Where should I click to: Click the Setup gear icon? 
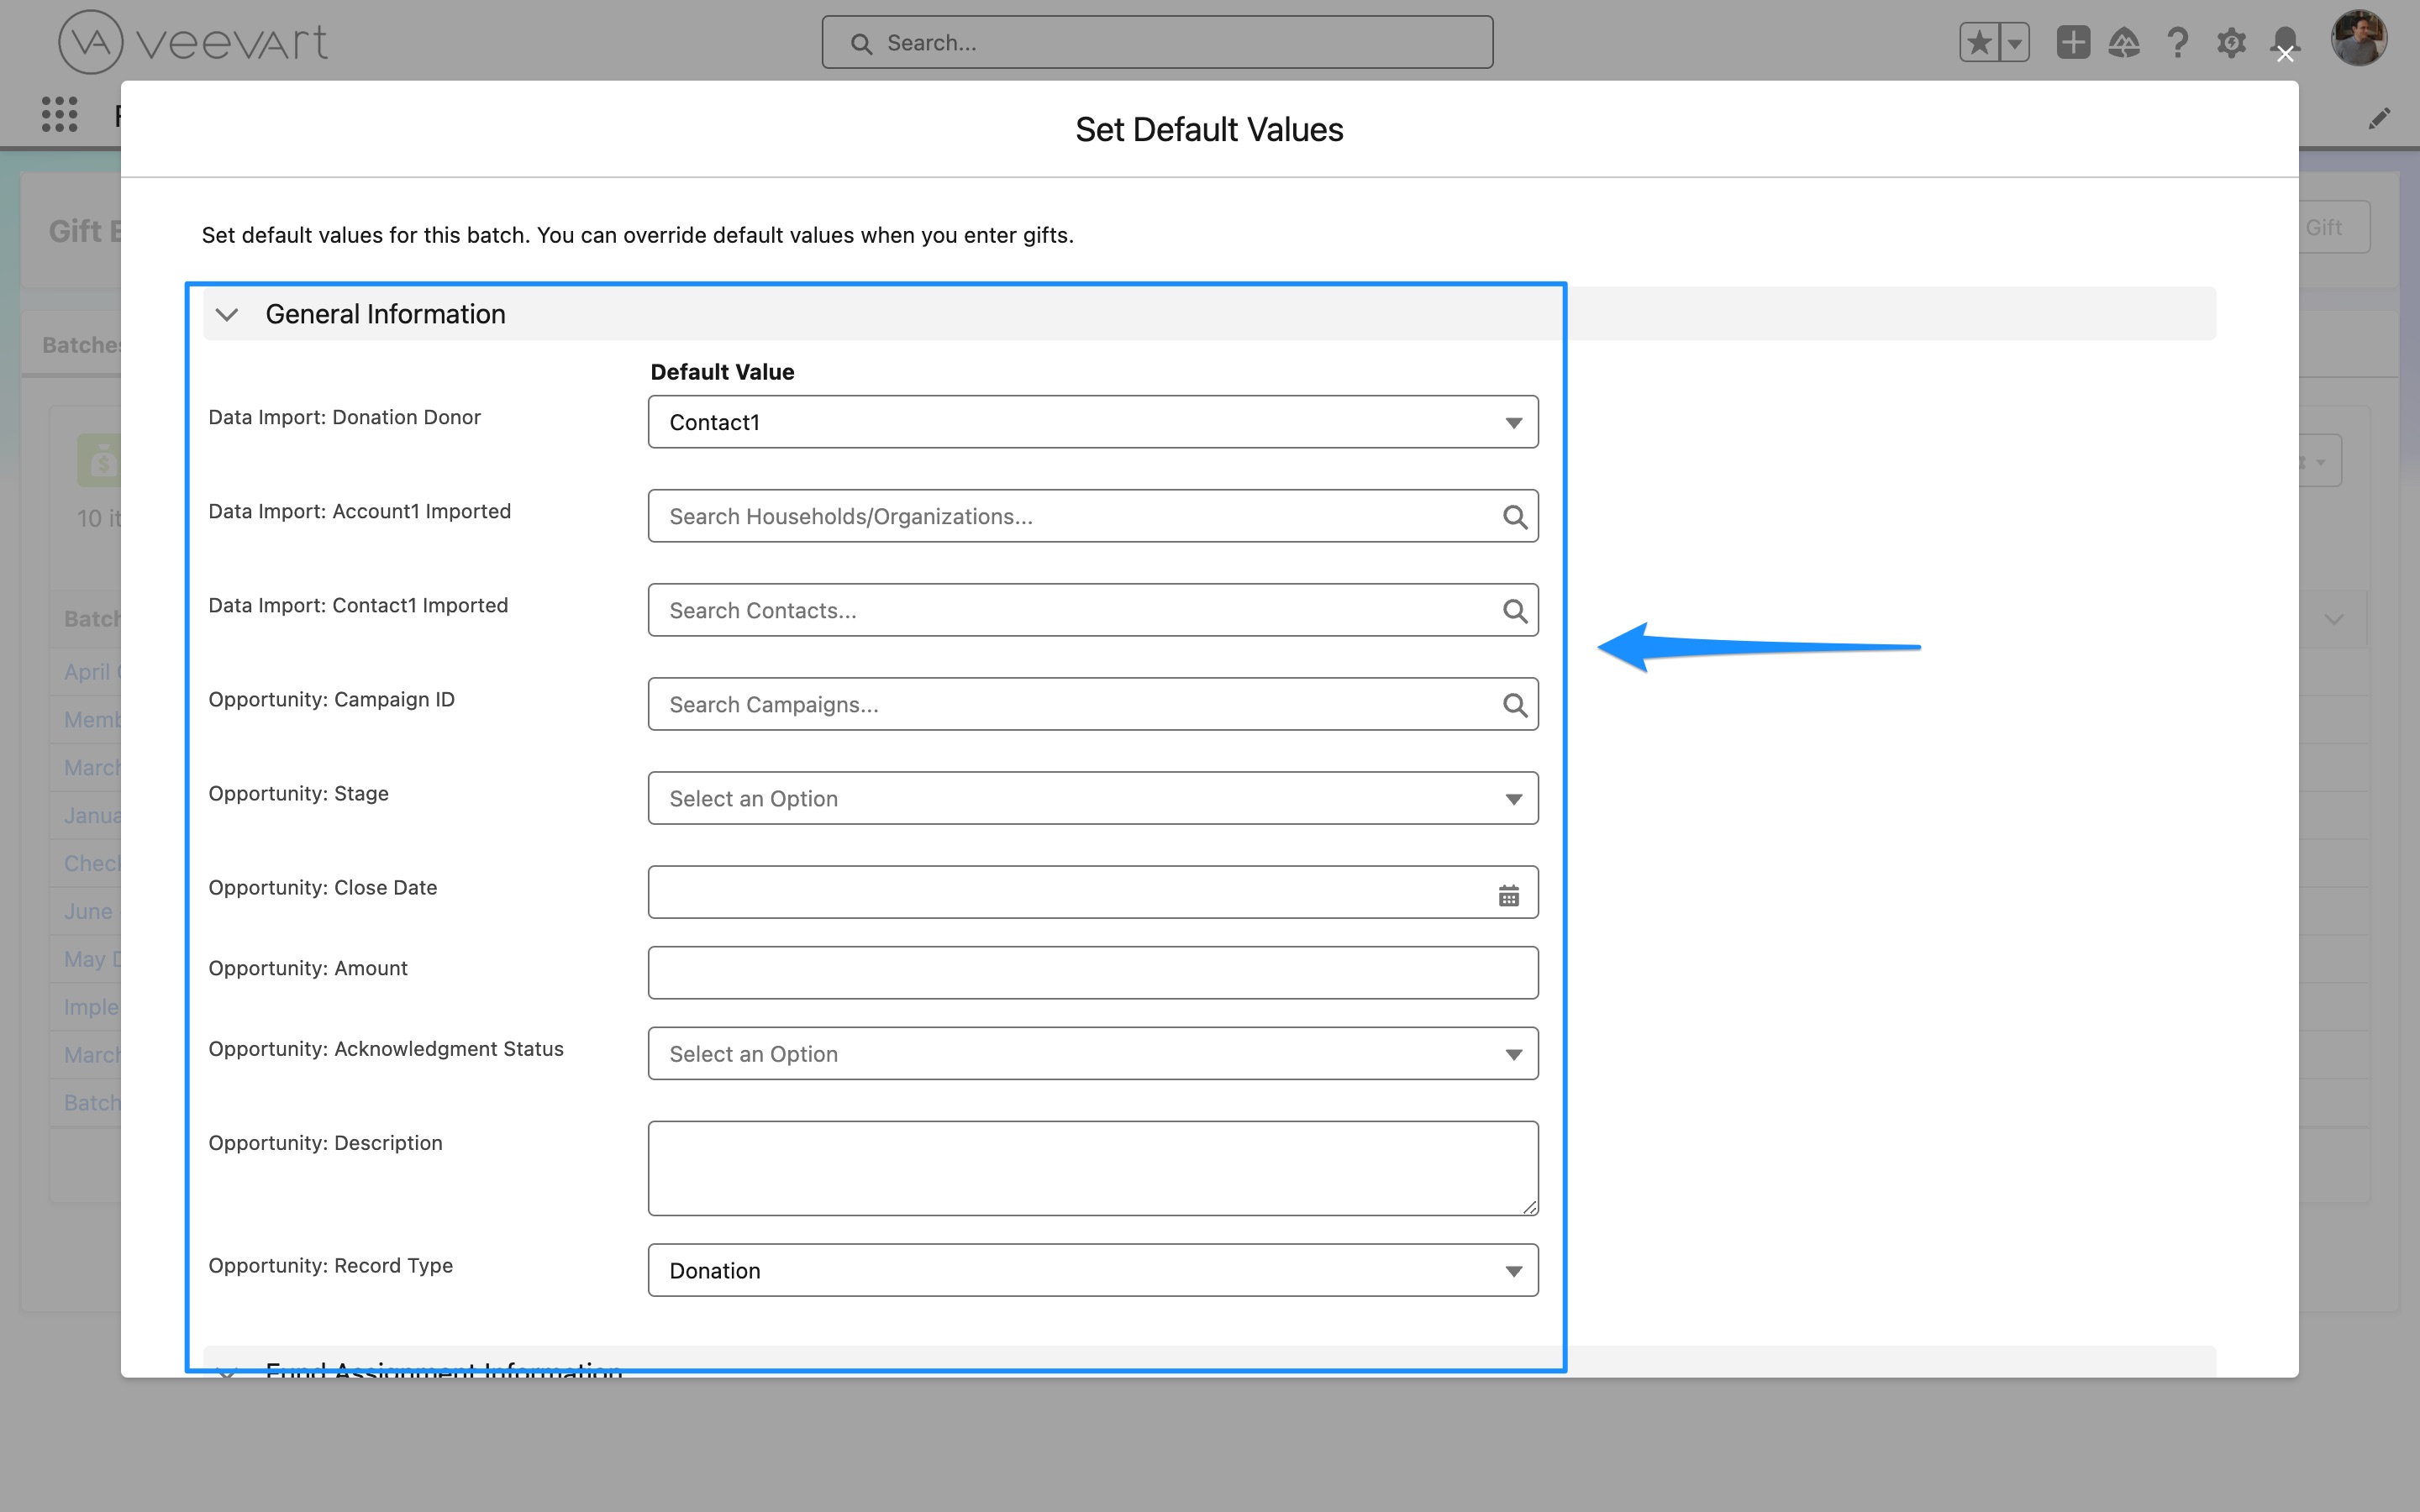[x=2232, y=42]
